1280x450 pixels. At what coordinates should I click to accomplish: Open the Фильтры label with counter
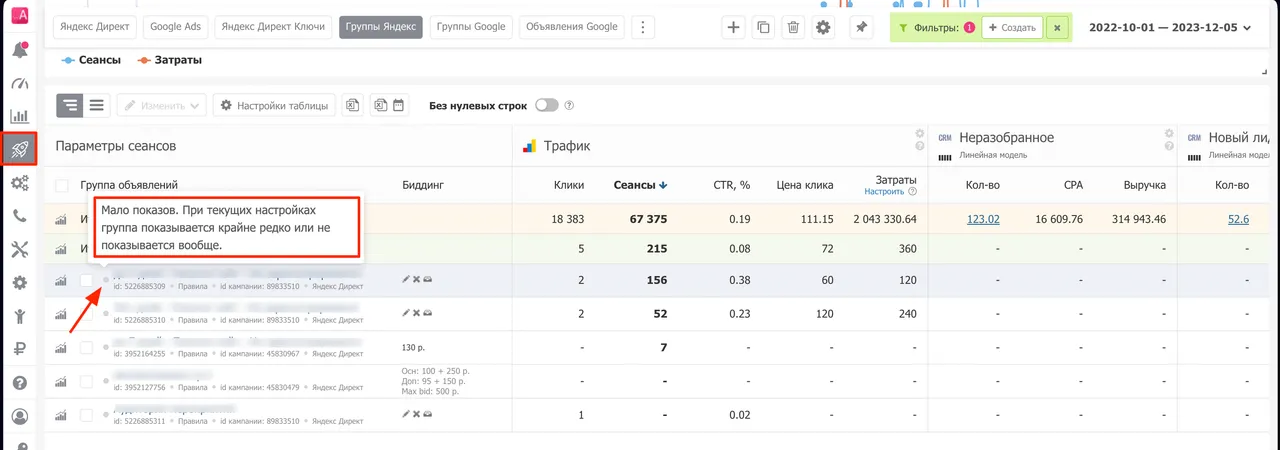coord(937,28)
